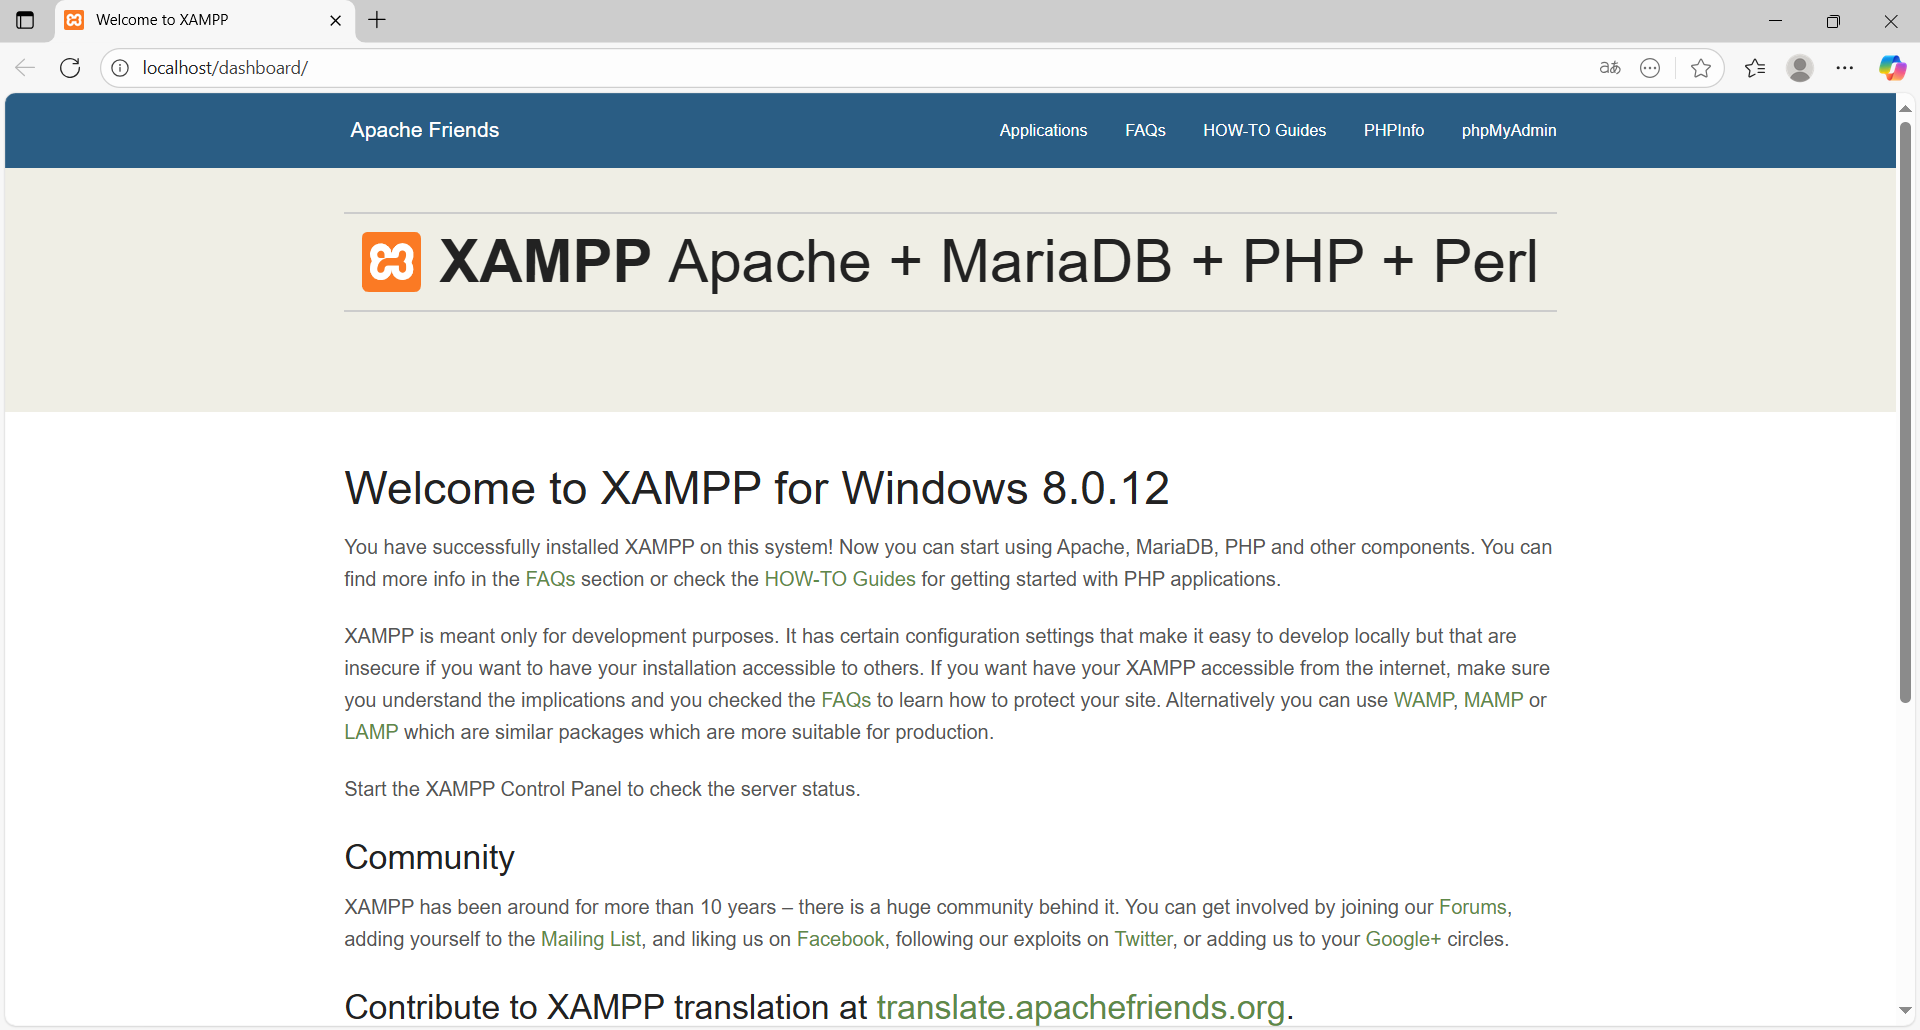The height and width of the screenshot is (1030, 1920).
Task: Open the PHPInfo nav item
Action: tap(1393, 130)
